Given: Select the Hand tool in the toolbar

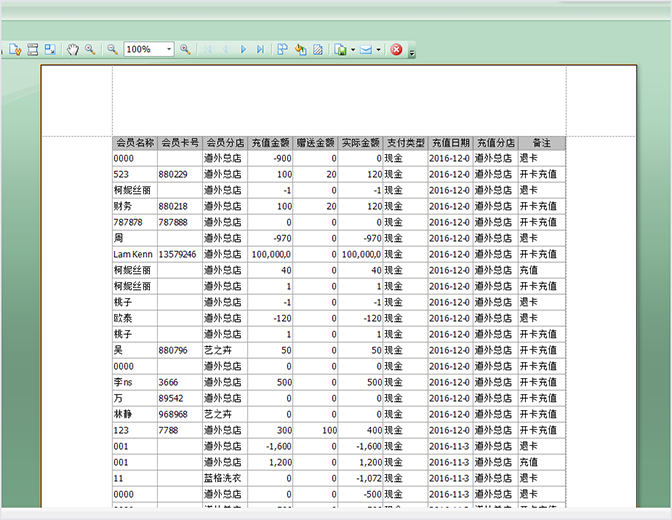Looking at the screenshot, I should pyautogui.click(x=73, y=49).
